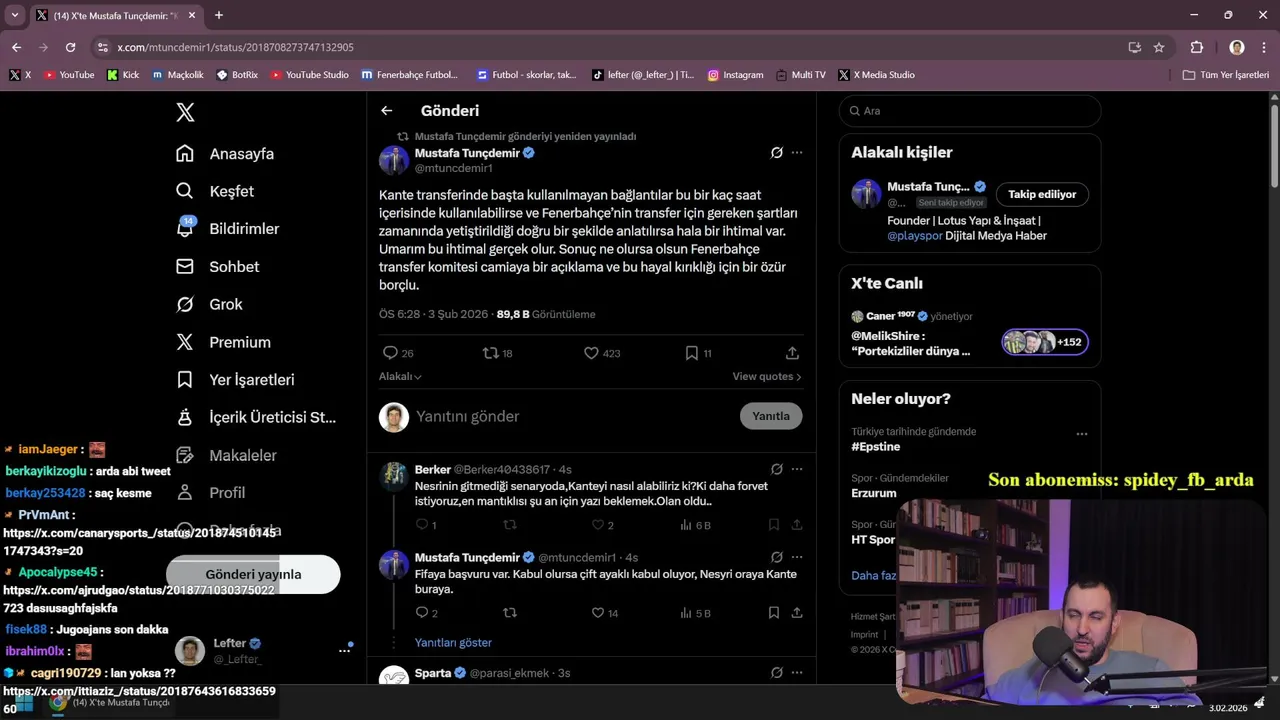Open Tüm Yer İşaretleri folder

pos(1225,75)
